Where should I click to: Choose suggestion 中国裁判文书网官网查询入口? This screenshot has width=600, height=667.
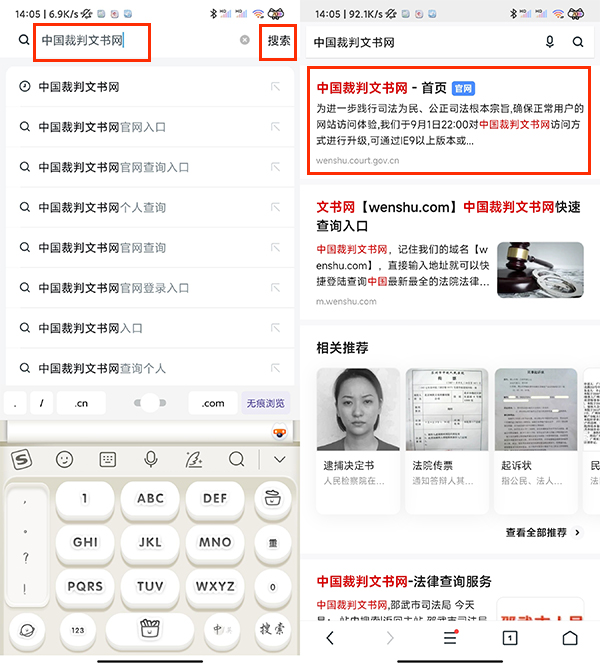(150, 167)
